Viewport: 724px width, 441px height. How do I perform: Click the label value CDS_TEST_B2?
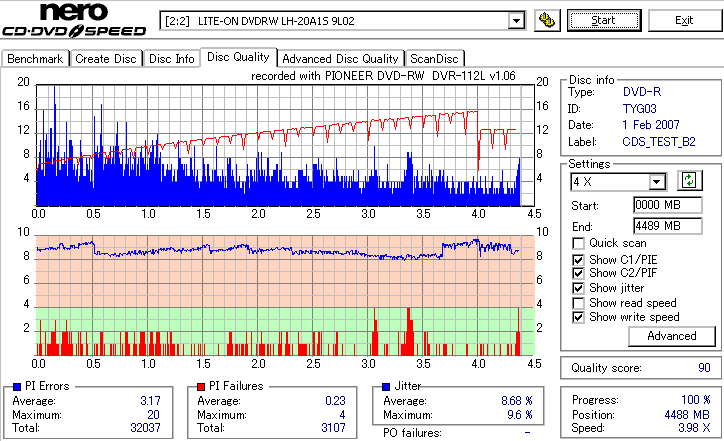[659, 142]
